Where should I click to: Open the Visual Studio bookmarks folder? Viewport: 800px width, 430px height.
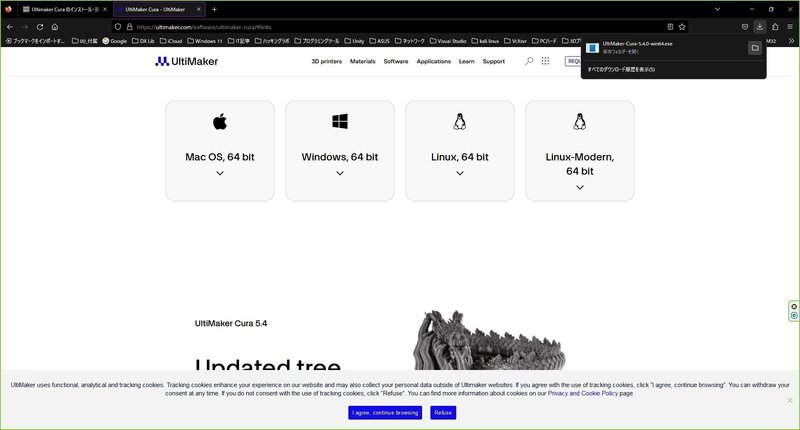(x=448, y=41)
